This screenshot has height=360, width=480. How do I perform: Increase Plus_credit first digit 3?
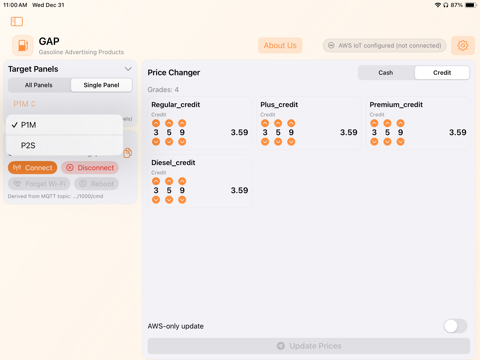click(x=265, y=123)
